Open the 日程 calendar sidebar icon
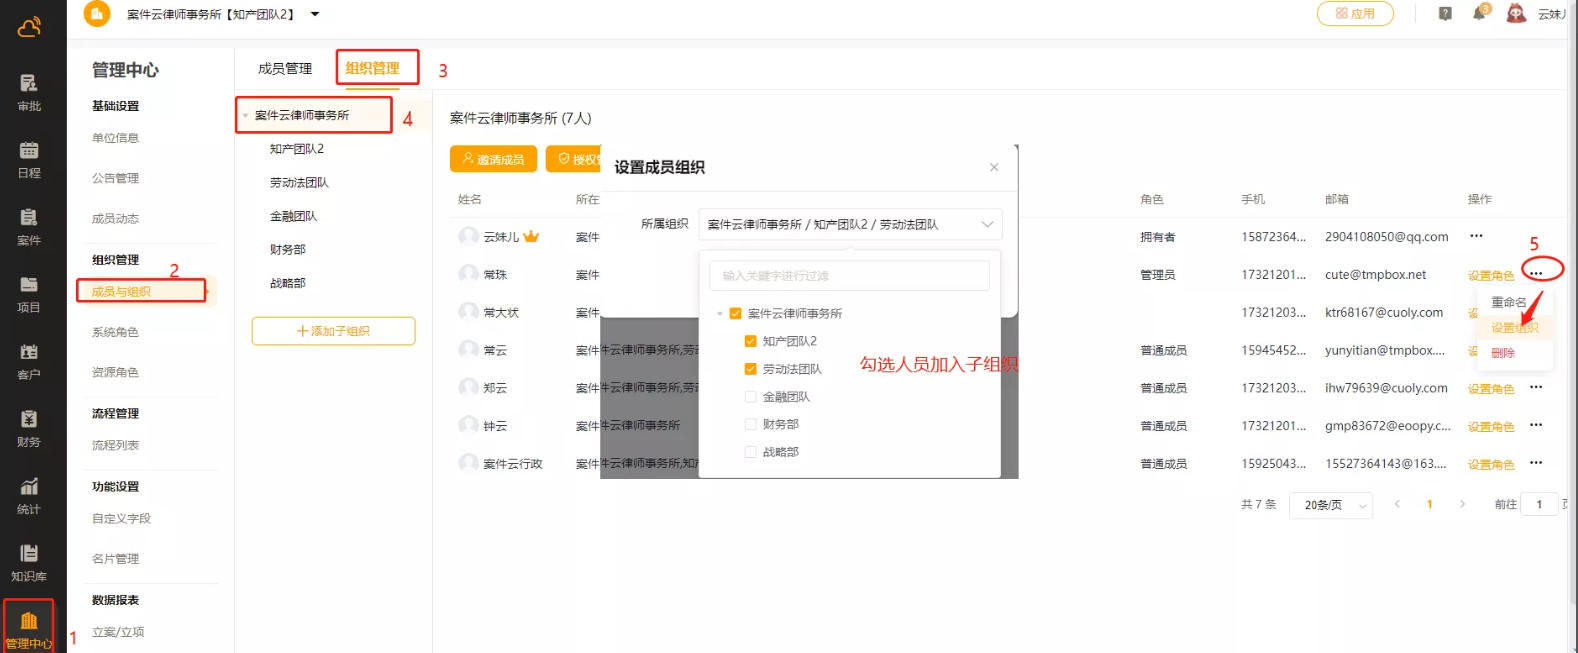 29,158
